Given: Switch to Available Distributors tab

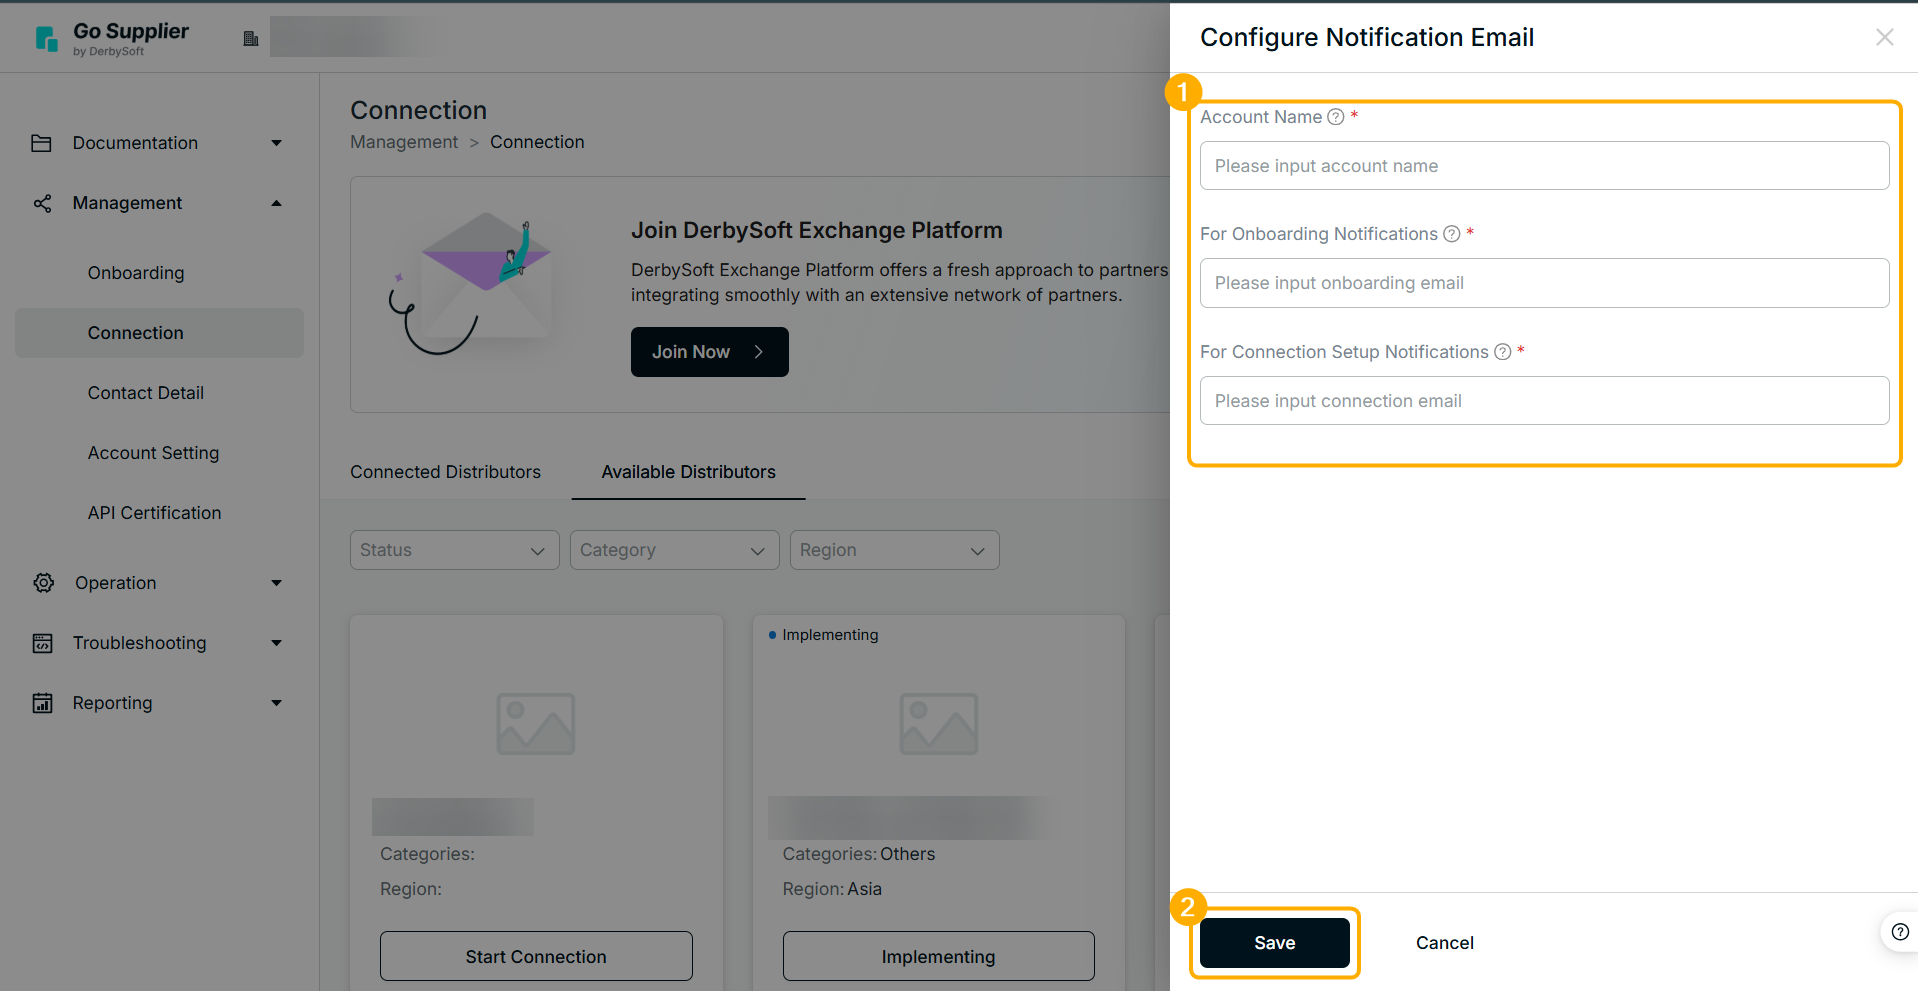Looking at the screenshot, I should (688, 472).
